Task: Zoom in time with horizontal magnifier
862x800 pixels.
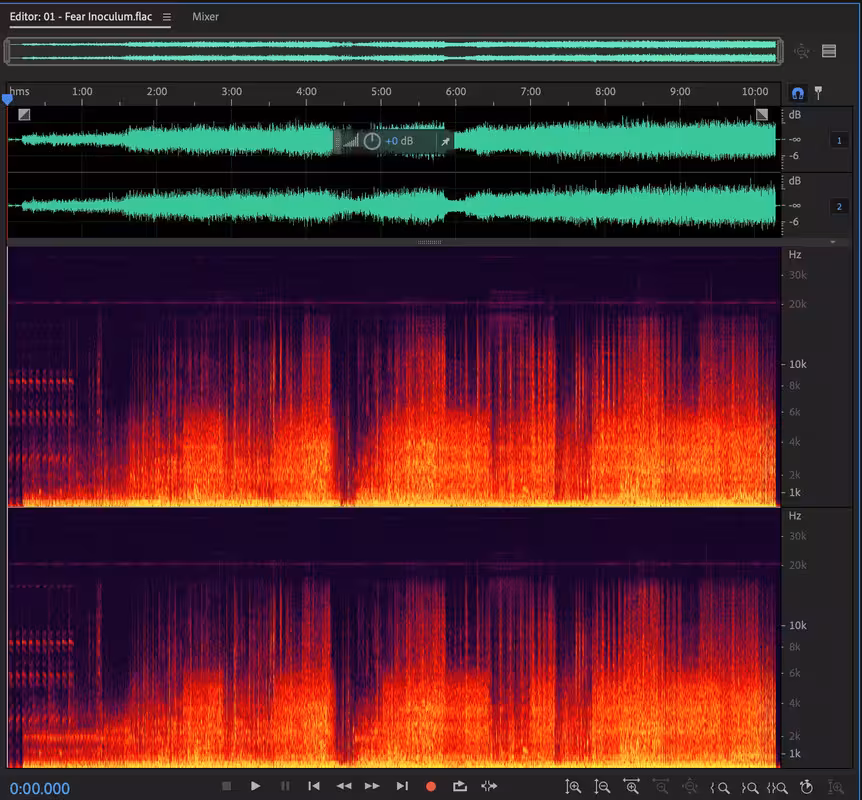Action: click(x=631, y=787)
